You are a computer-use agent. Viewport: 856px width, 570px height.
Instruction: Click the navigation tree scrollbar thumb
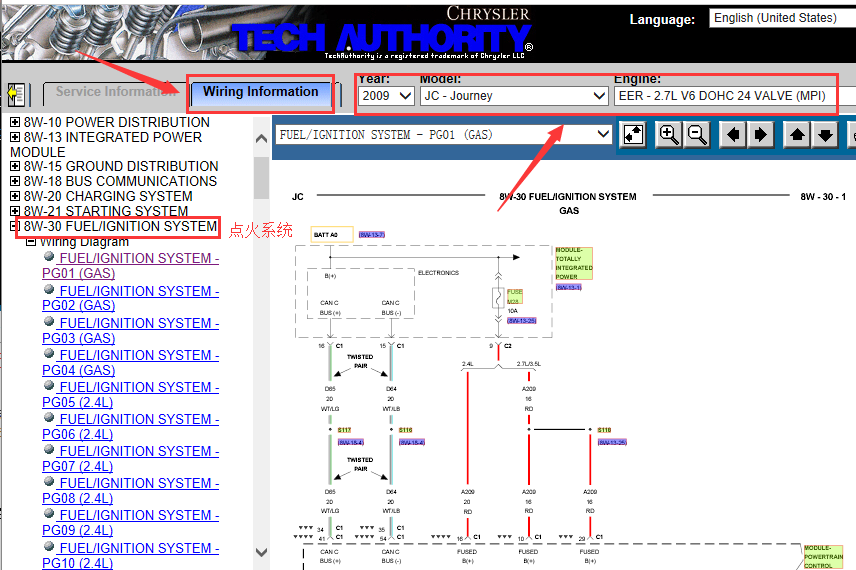(261, 178)
